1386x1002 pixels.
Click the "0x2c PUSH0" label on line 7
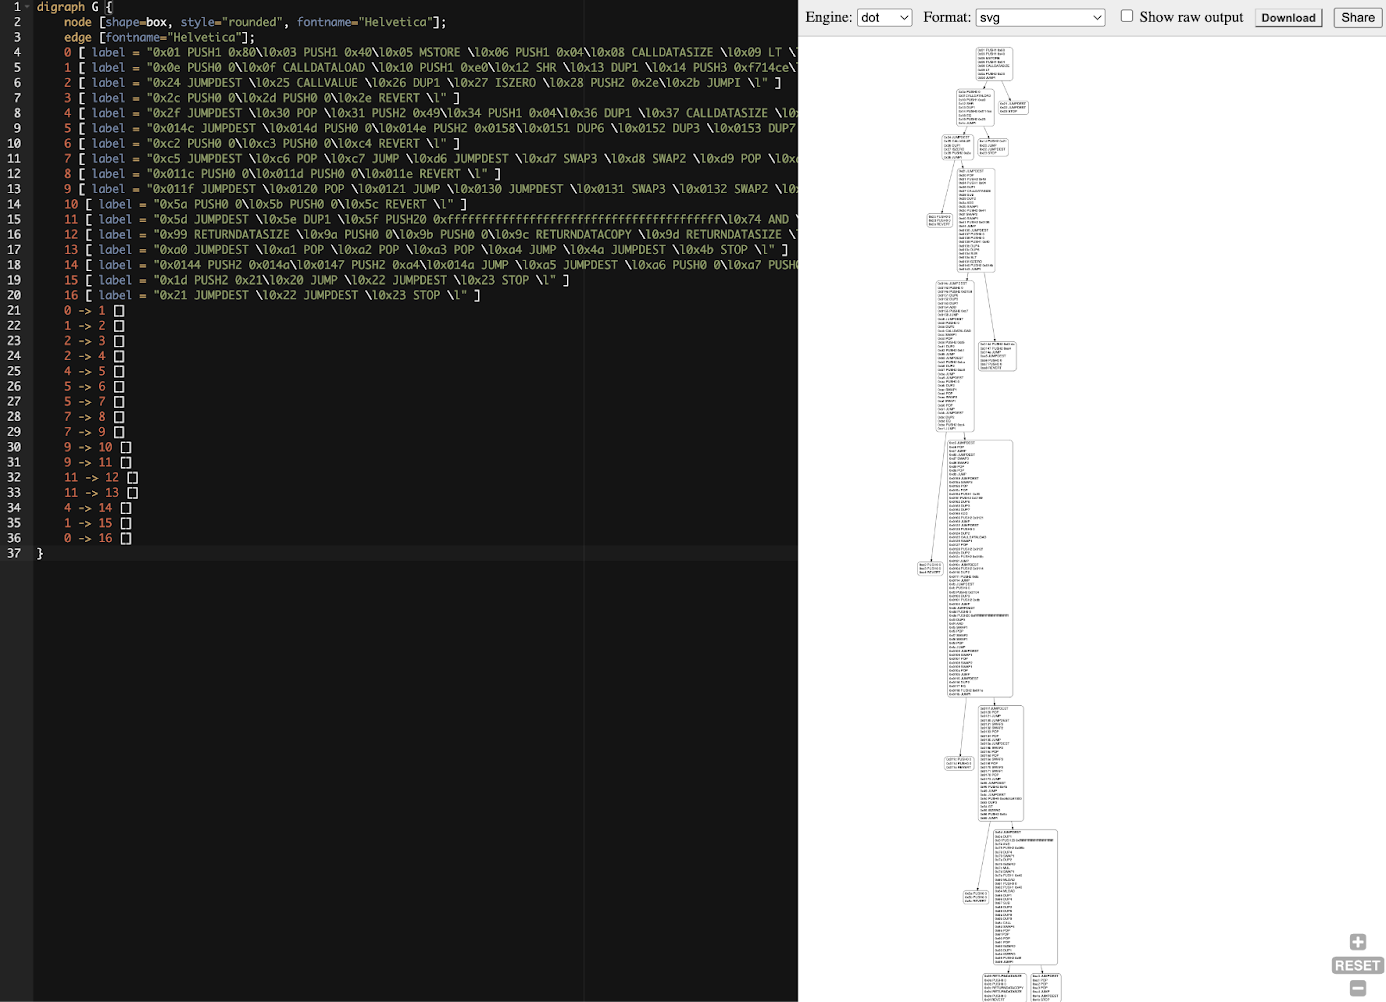(x=186, y=98)
